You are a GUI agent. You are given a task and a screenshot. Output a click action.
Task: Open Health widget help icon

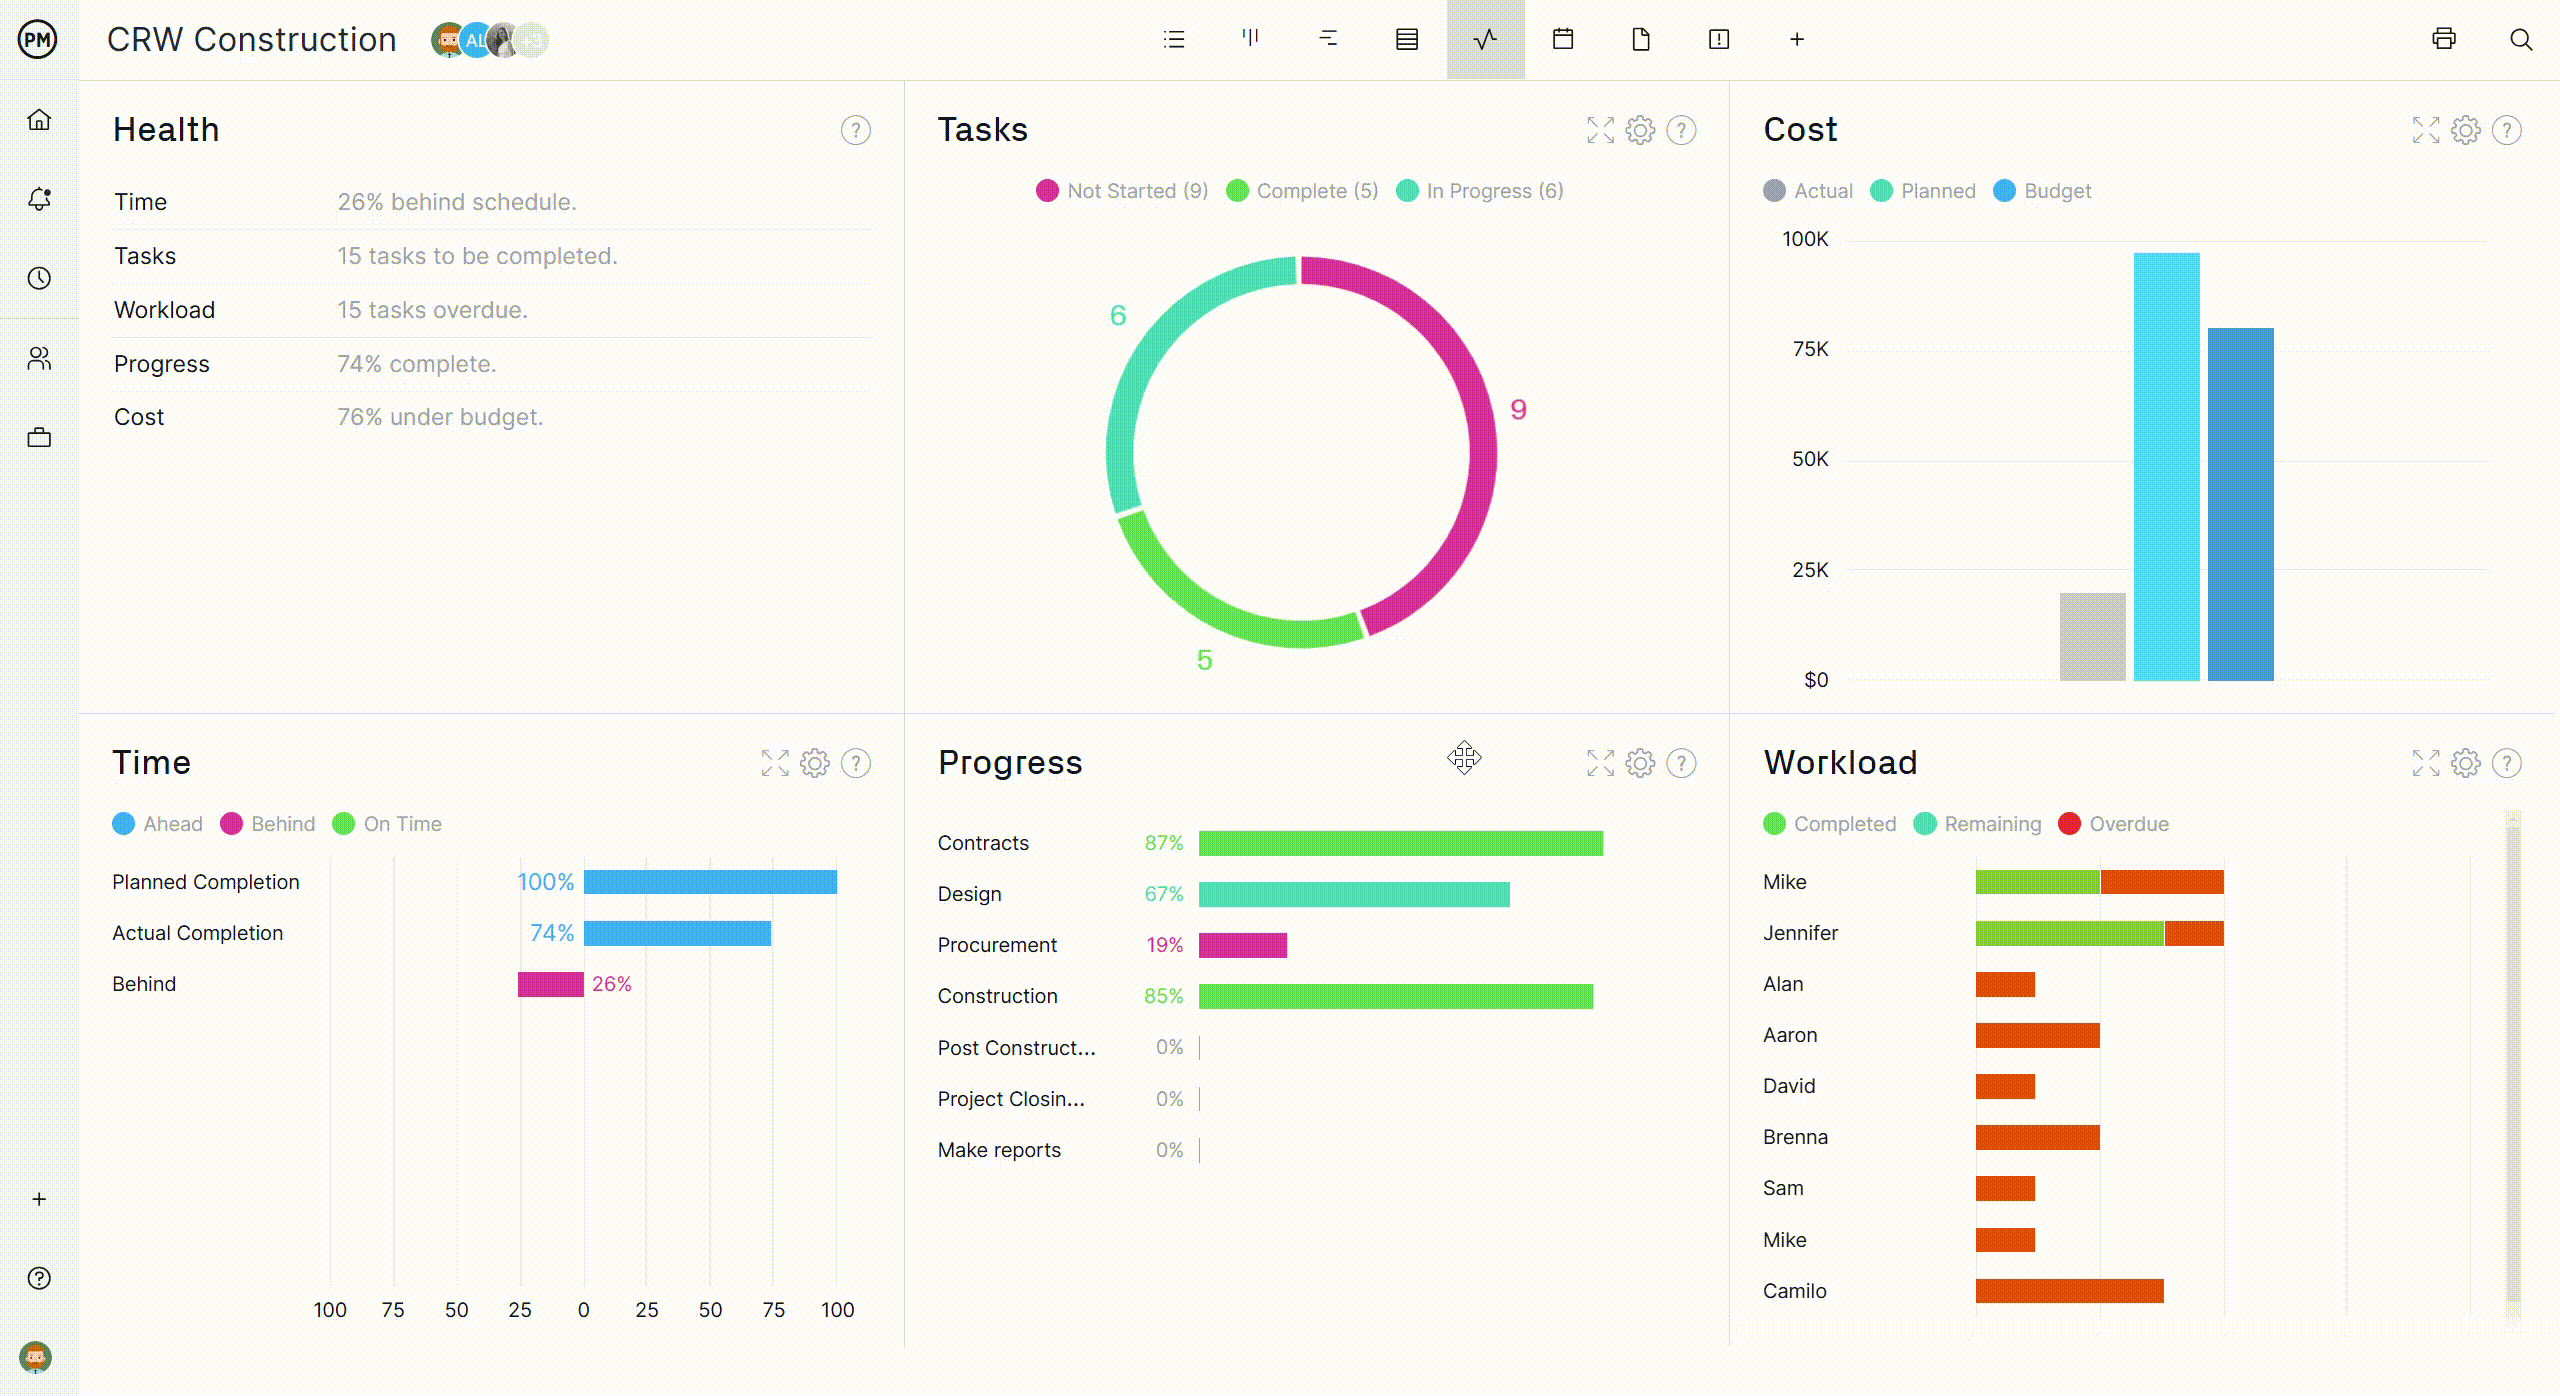[856, 130]
